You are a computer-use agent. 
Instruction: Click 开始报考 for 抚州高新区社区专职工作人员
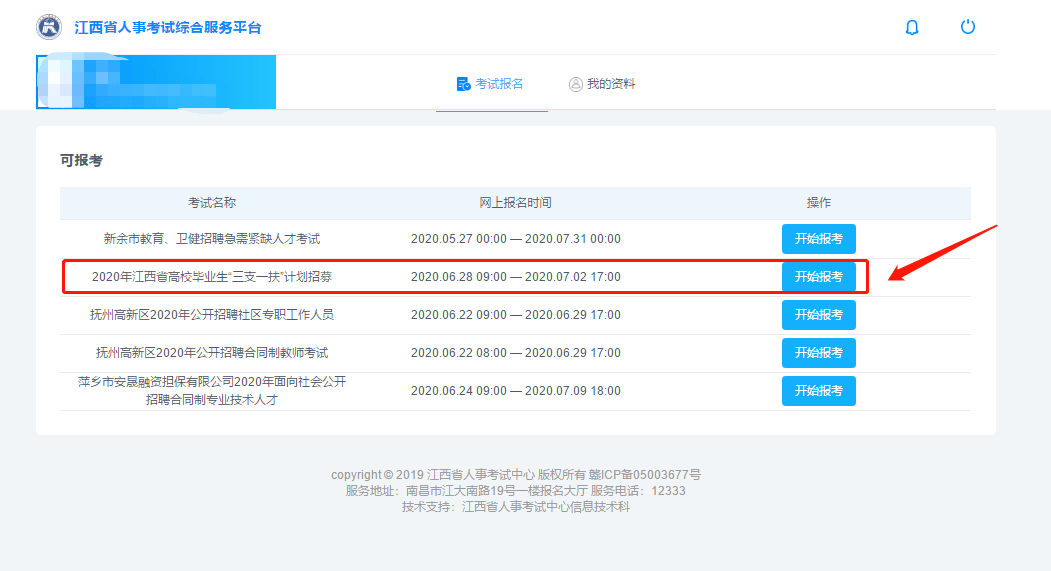coord(818,315)
